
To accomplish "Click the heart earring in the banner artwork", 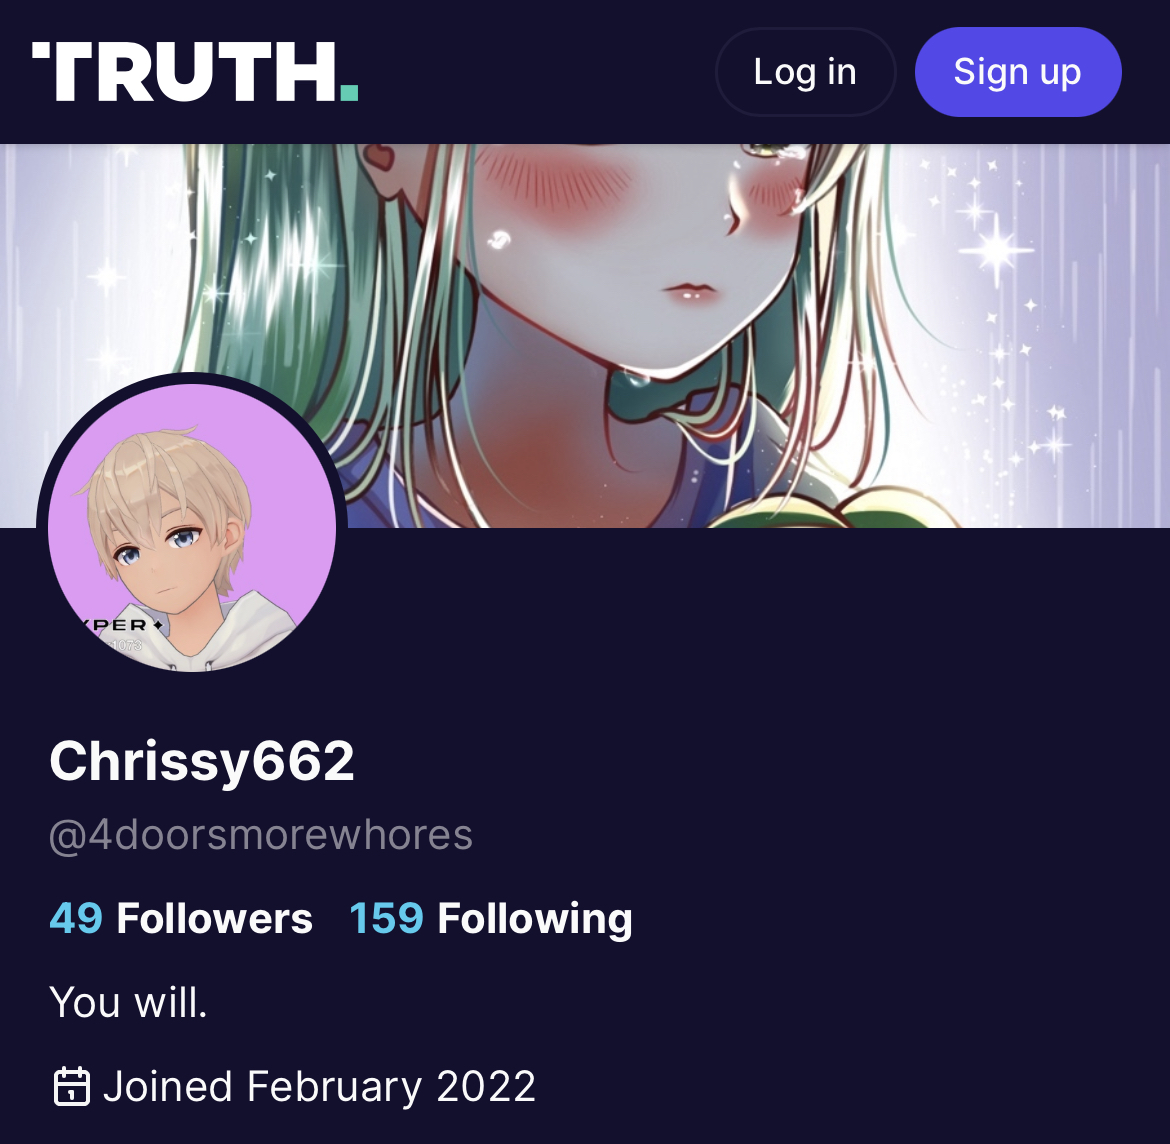I will (380, 155).
